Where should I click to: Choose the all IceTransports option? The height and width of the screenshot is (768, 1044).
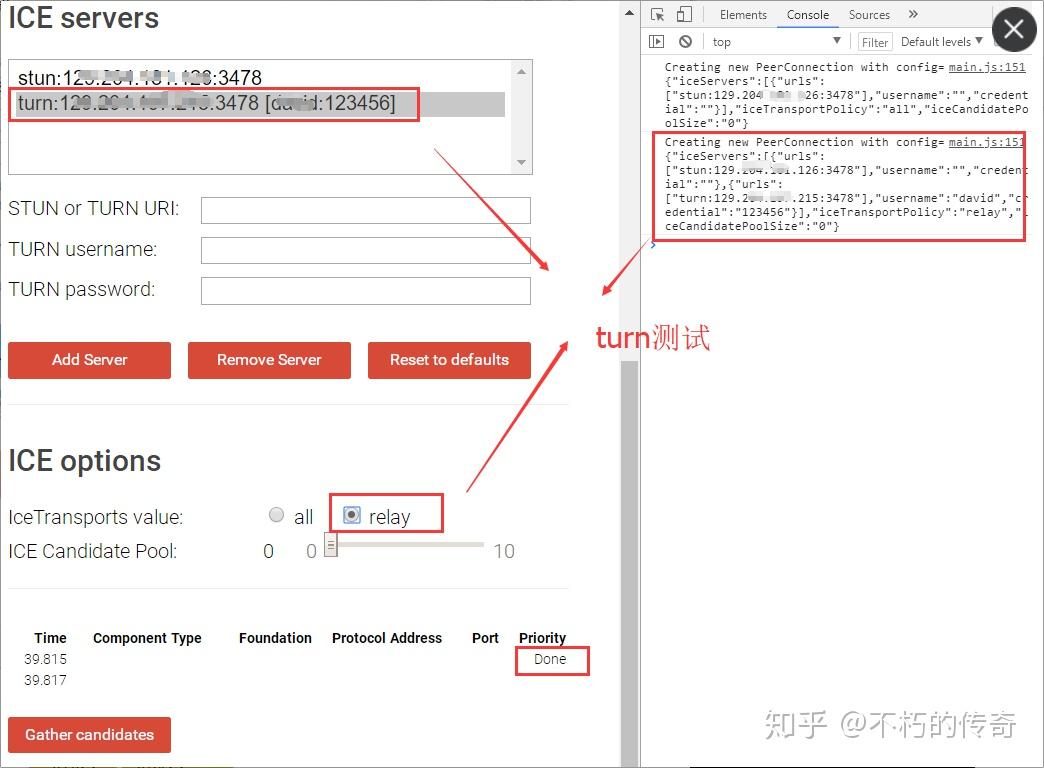[x=276, y=515]
